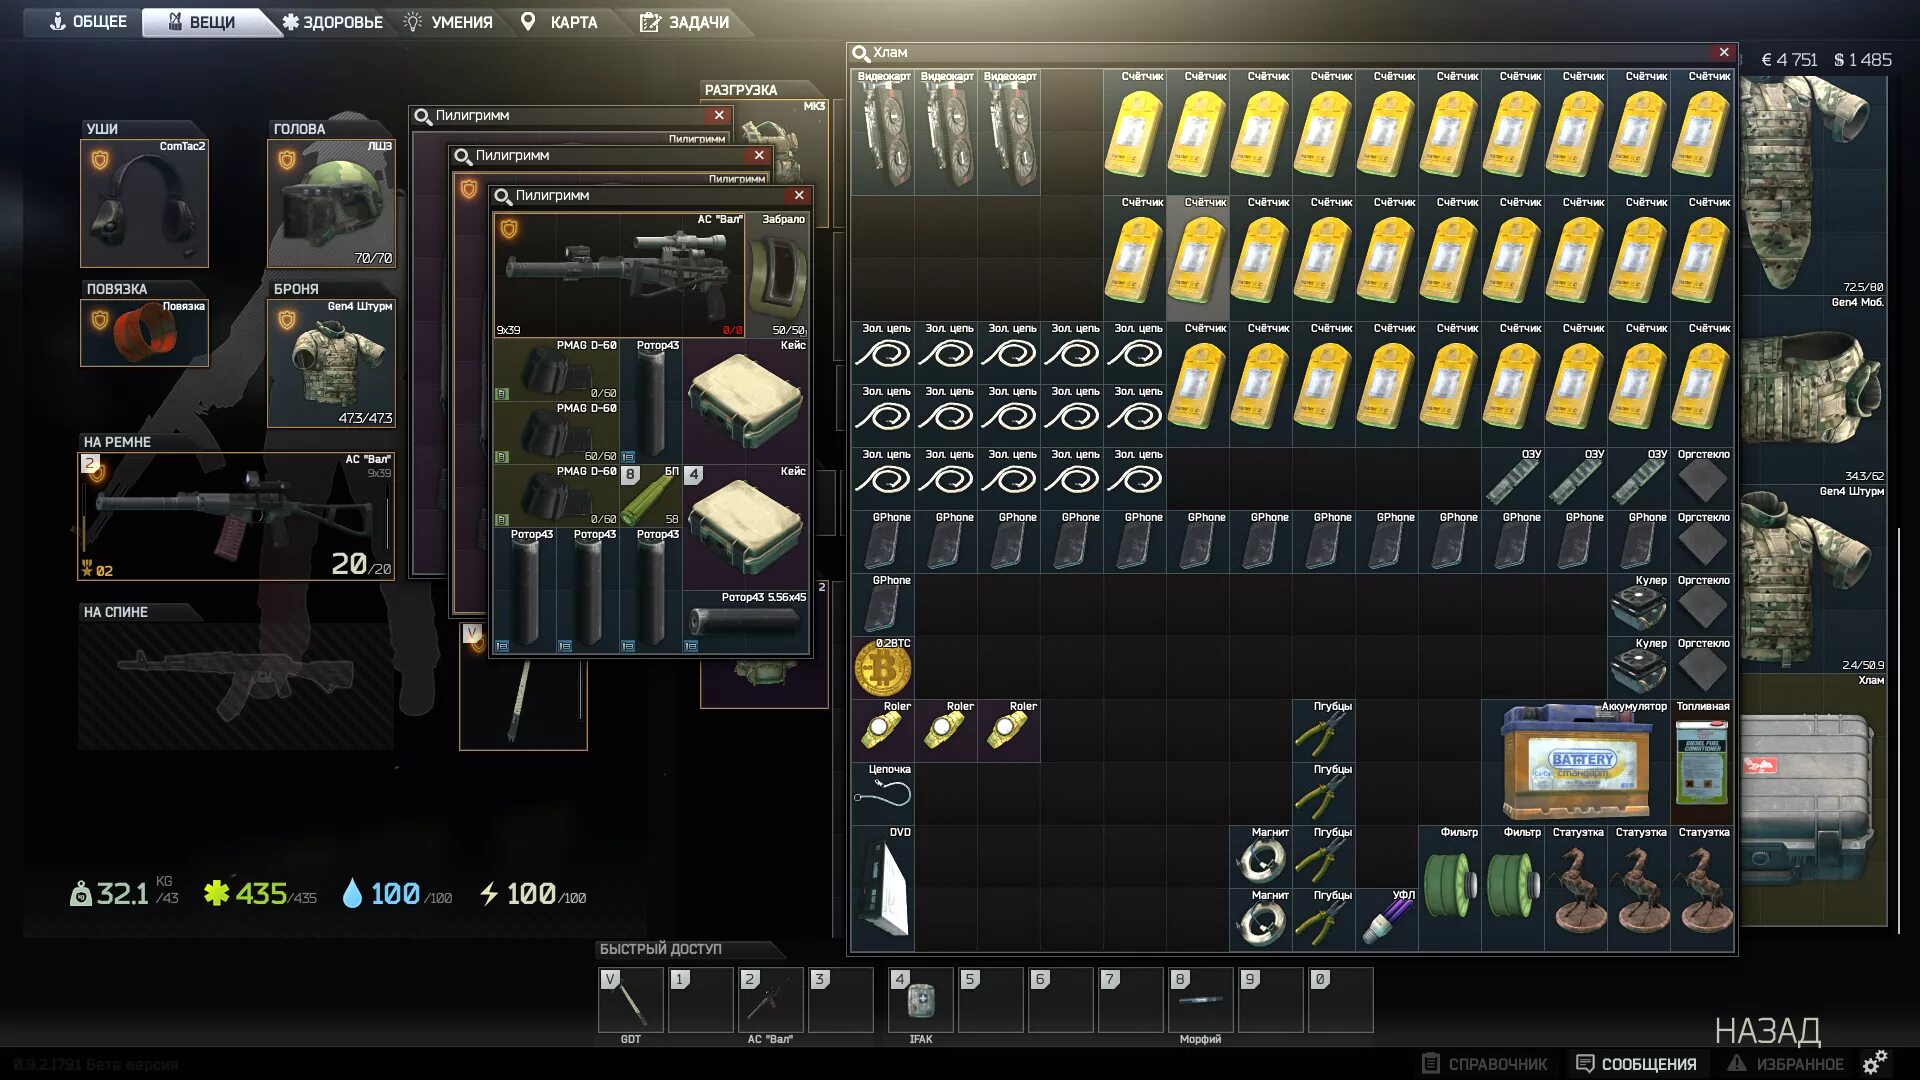Click the ComTac2 headset slot
Screen dimensions: 1920x1080
[144, 204]
